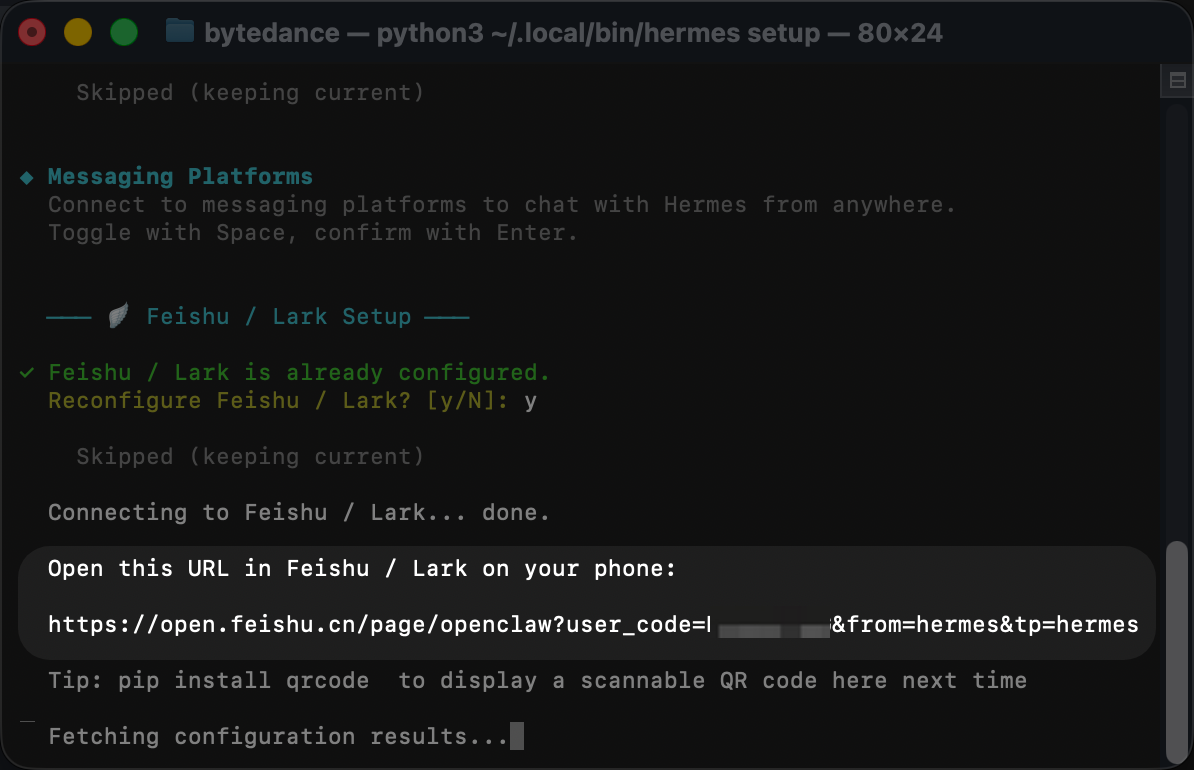Click the 'Reconfigure Feishu / Lark? [y/N]' prompt
This screenshot has height=770, width=1194.
279,401
